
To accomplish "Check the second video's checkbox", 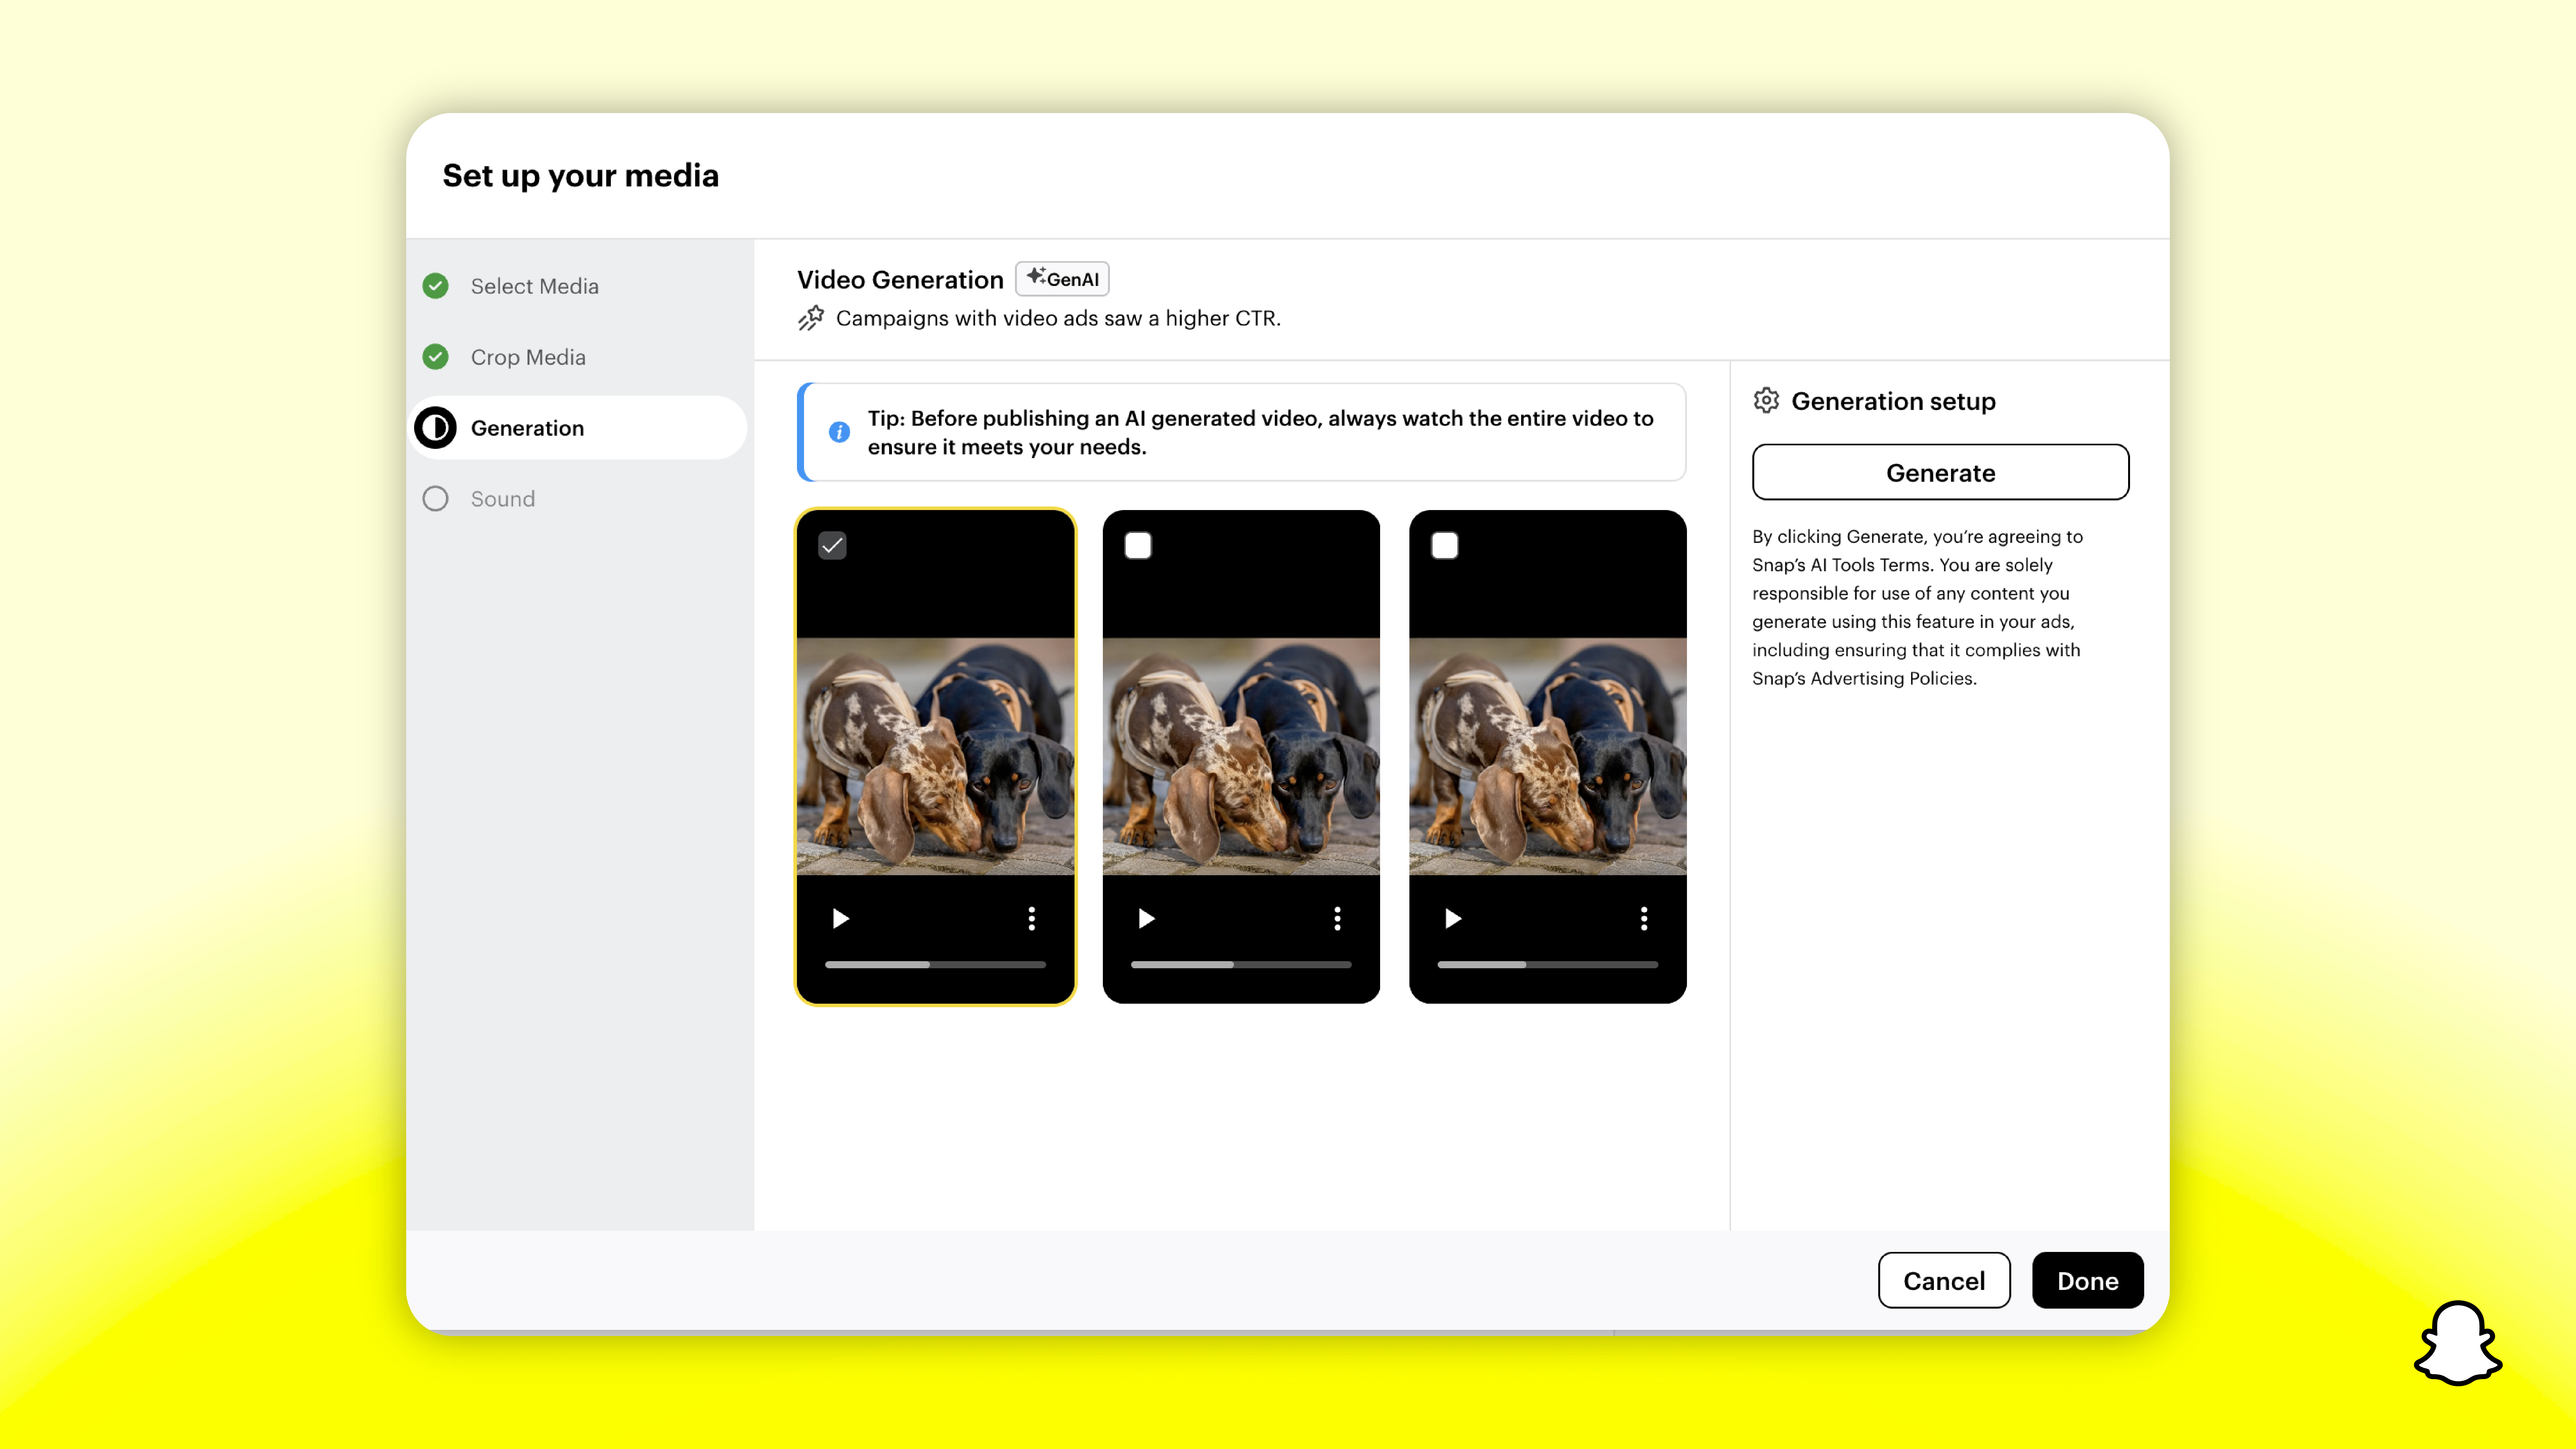I will click(1138, 545).
